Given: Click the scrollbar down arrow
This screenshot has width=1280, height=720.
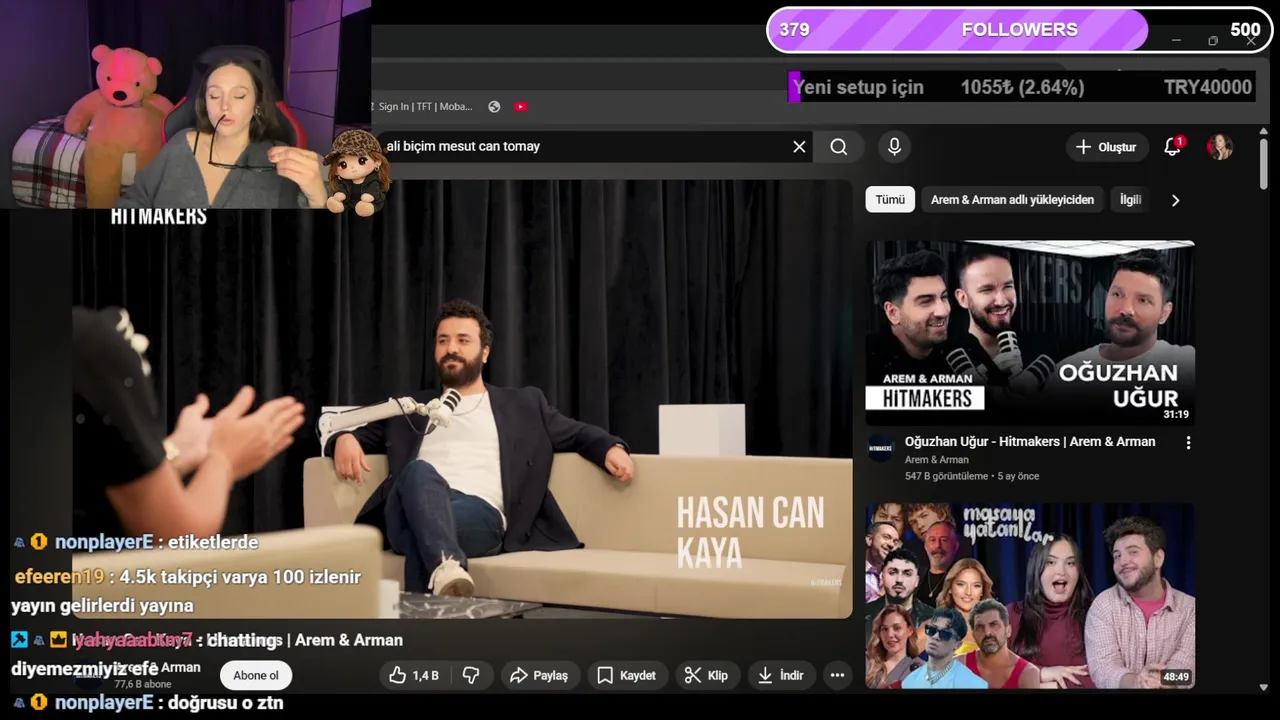Looking at the screenshot, I should click(x=1264, y=687).
